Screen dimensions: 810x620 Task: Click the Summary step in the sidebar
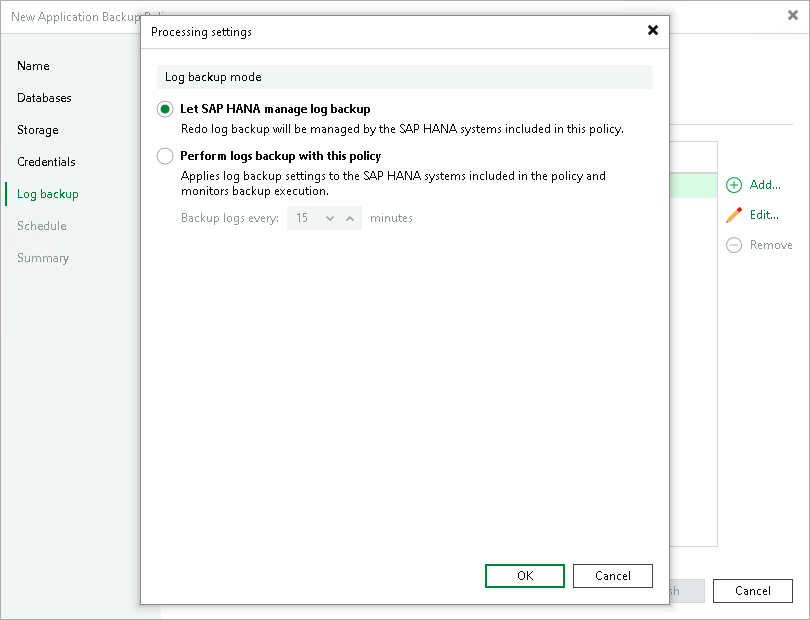click(x=43, y=258)
